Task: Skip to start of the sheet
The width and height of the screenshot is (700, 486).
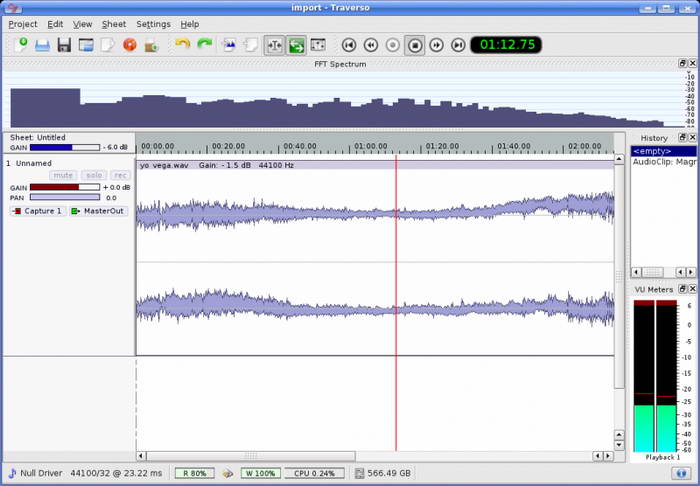Action: pyautogui.click(x=349, y=45)
